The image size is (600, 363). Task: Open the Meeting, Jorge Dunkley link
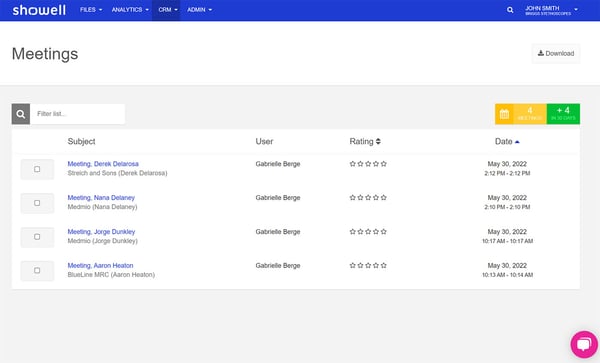coord(101,232)
